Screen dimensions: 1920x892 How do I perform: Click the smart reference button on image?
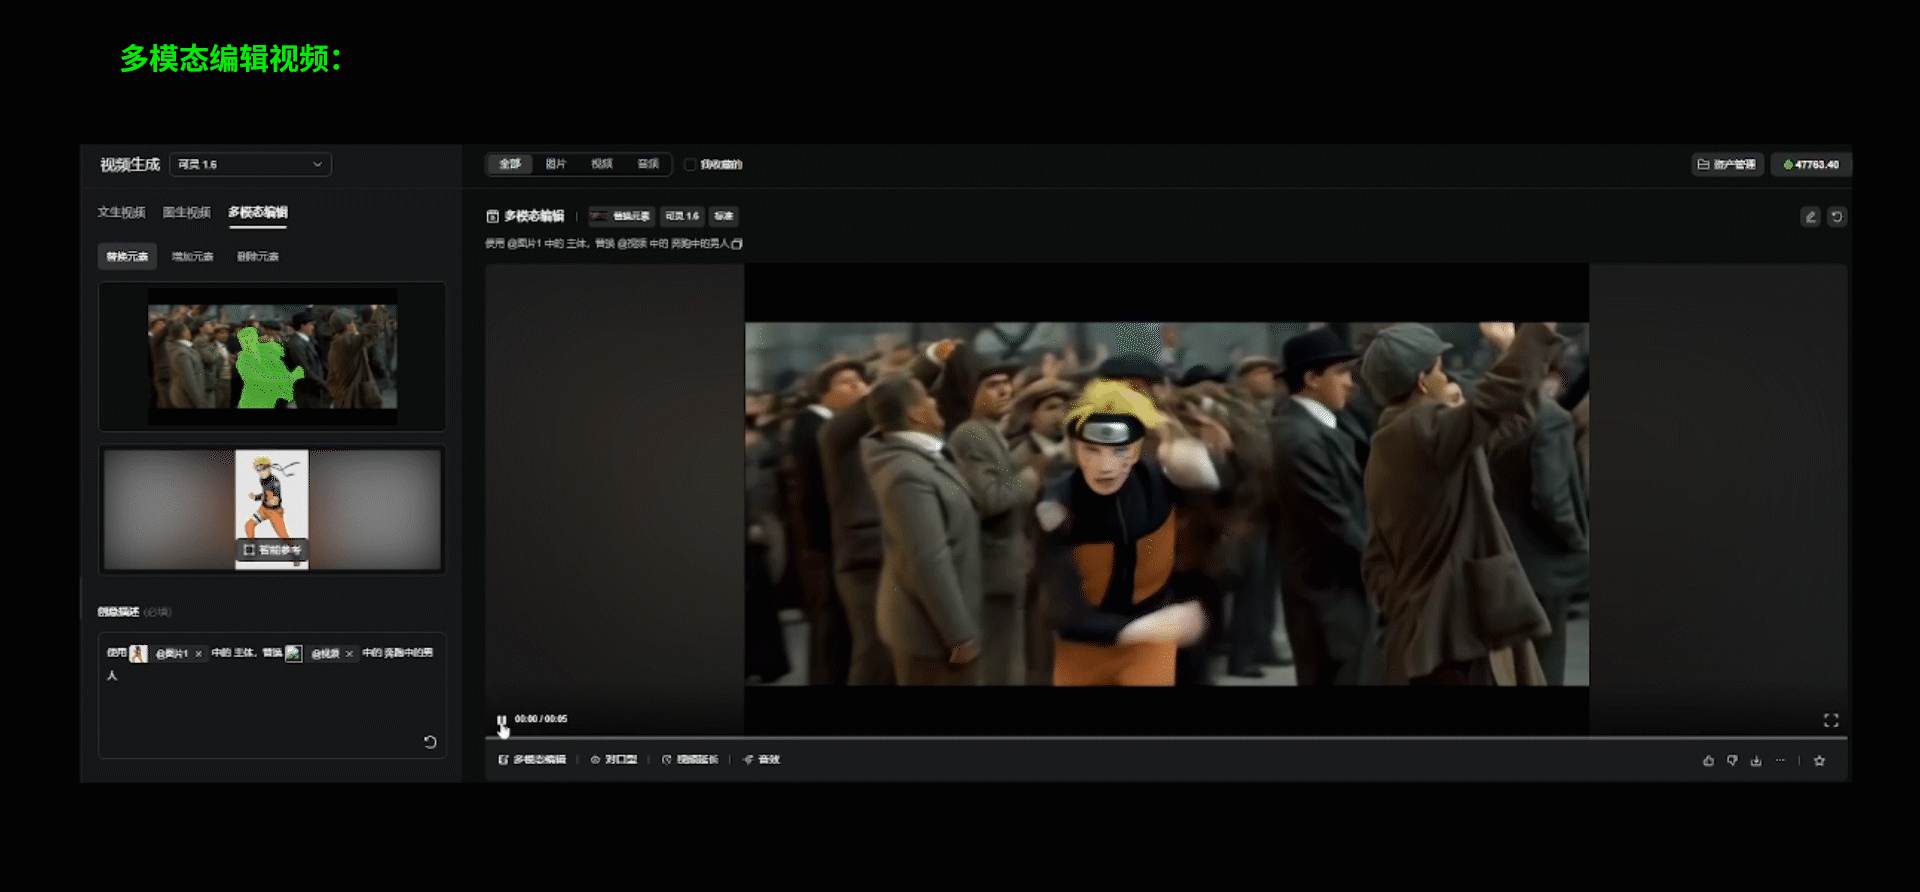point(272,550)
